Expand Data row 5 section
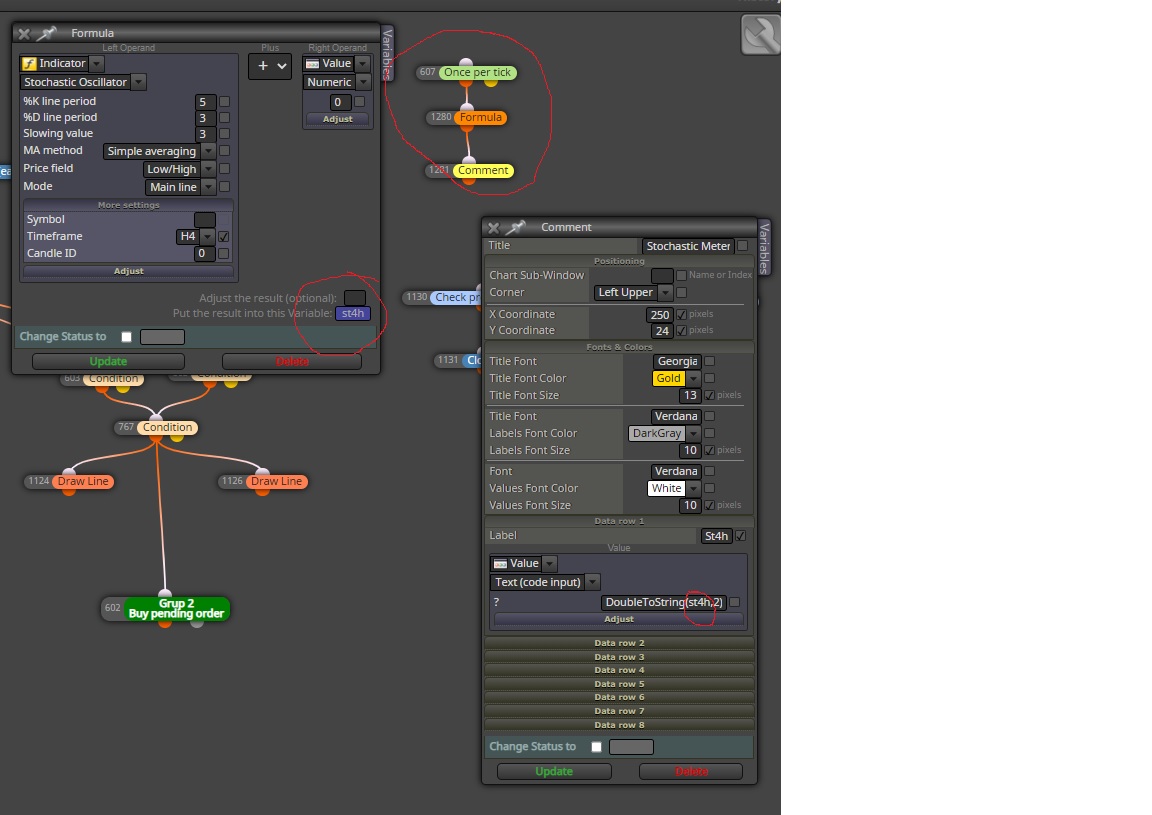This screenshot has height=815, width=1152. pos(619,684)
